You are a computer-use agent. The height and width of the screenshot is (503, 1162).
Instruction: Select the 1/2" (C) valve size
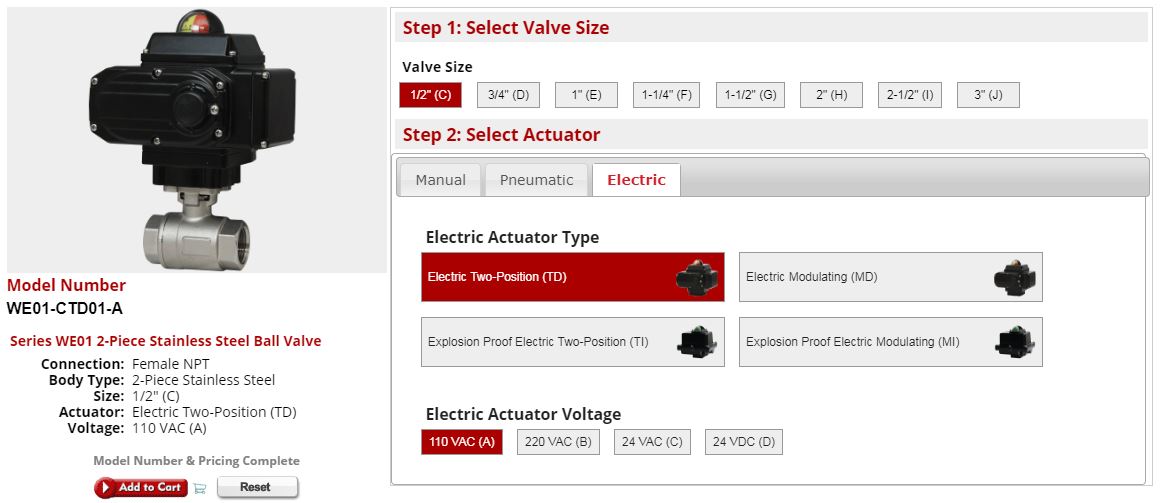pos(431,95)
